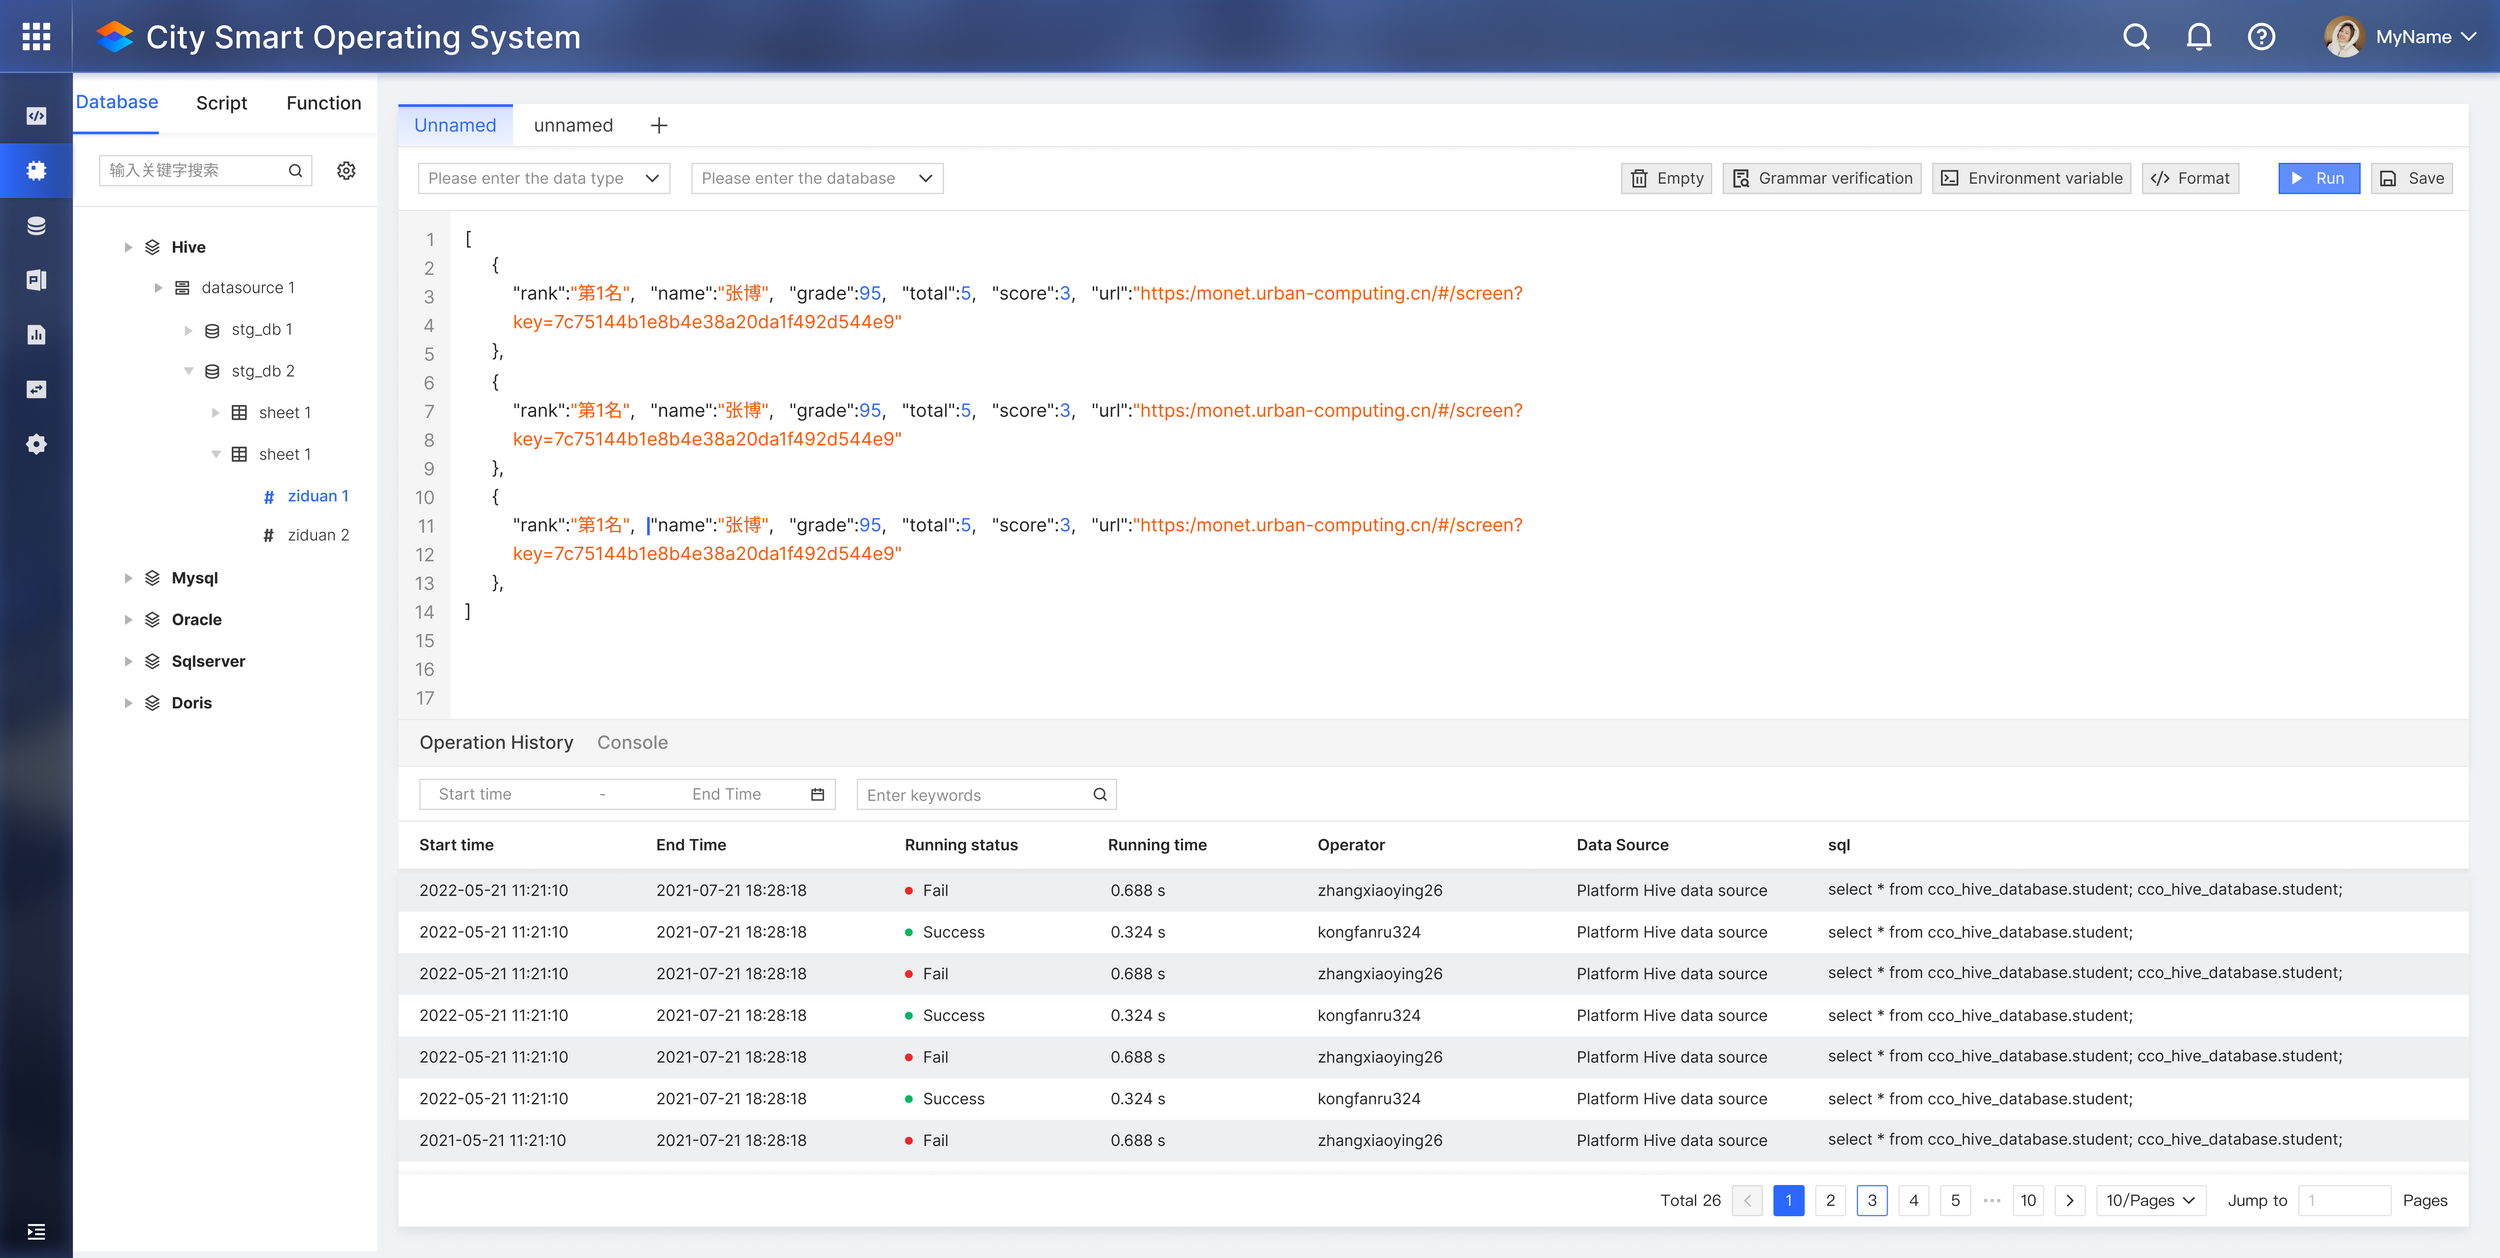Select the database stack sidebar icon
The height and width of the screenshot is (1258, 2500).
click(x=36, y=226)
